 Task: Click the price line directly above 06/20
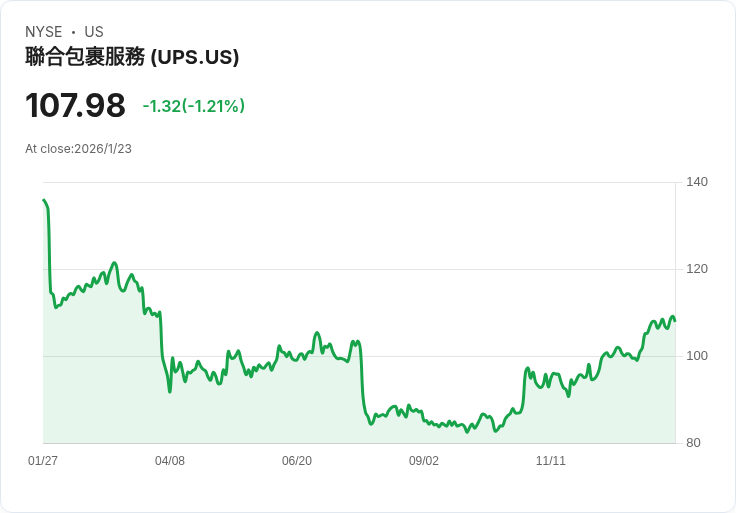[x=297, y=352]
